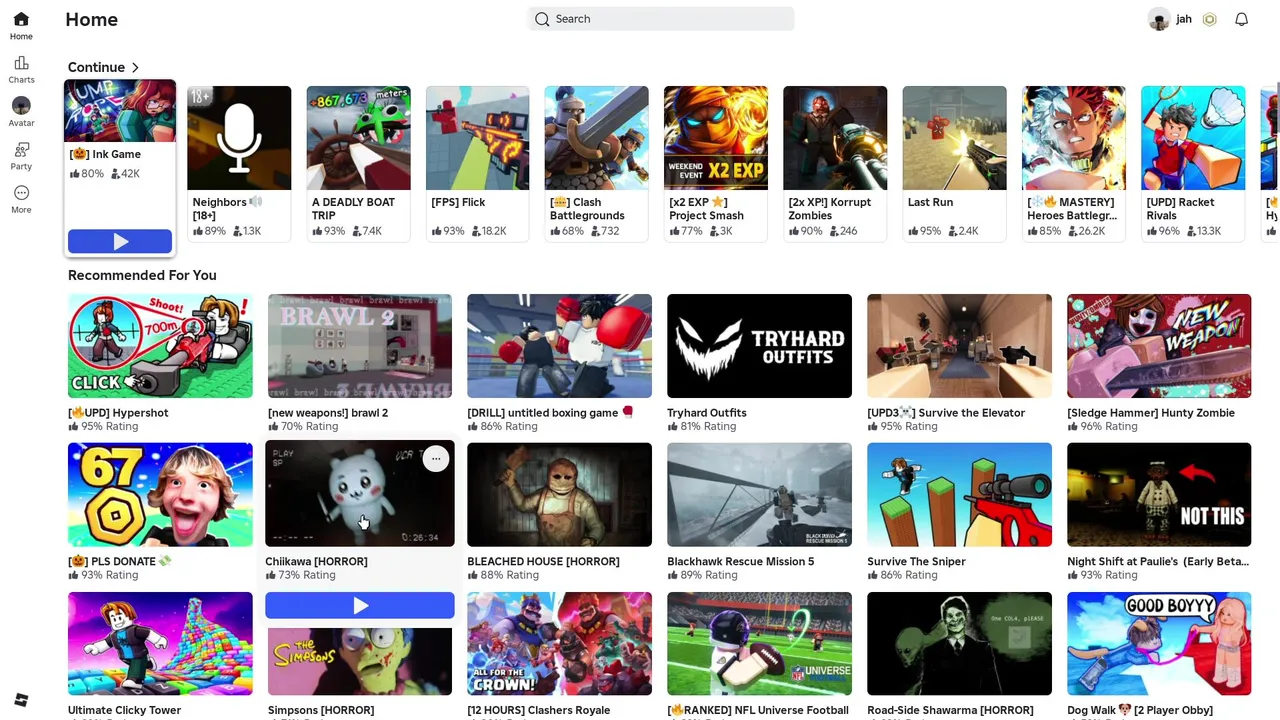Open the BLEACHED HOUSE [HORROR] thumbnail
The height and width of the screenshot is (720, 1280).
(x=559, y=495)
